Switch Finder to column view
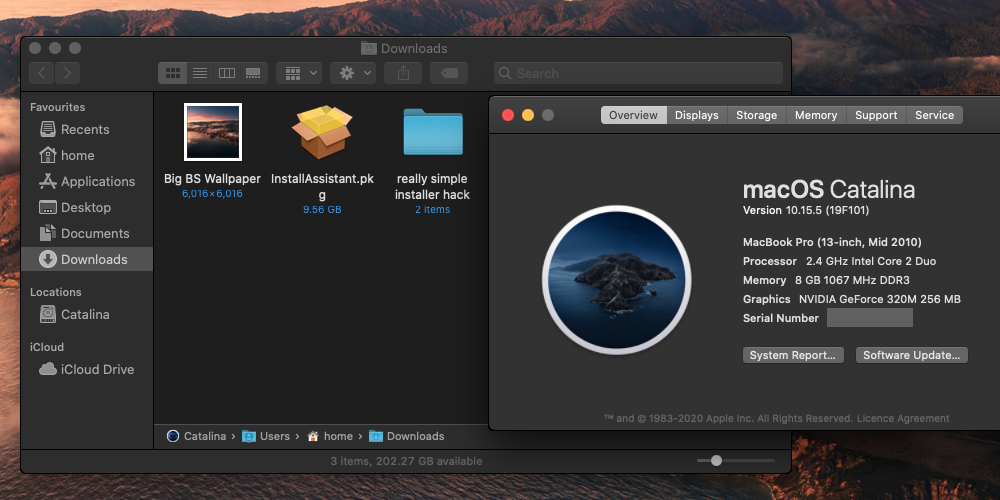The image size is (1000, 500). point(226,73)
